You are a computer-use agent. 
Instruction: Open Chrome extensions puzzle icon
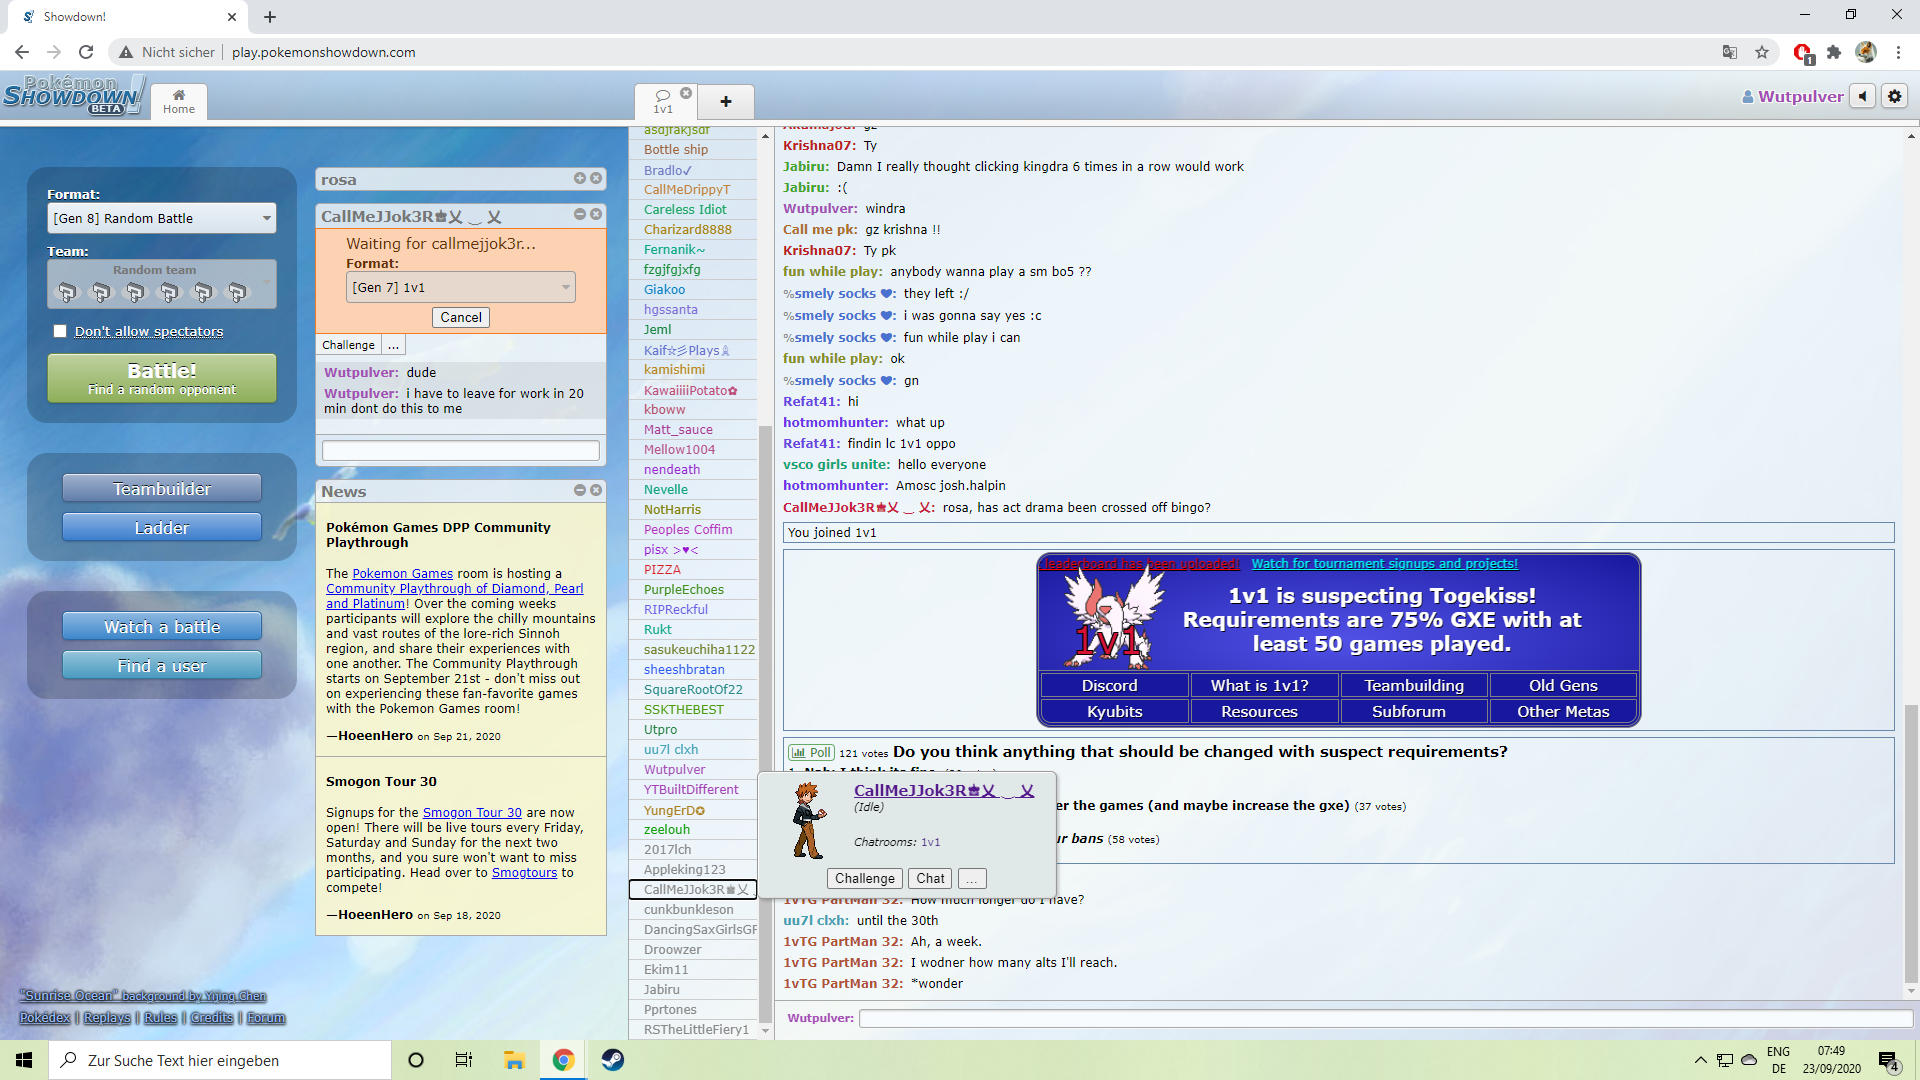click(x=1833, y=52)
